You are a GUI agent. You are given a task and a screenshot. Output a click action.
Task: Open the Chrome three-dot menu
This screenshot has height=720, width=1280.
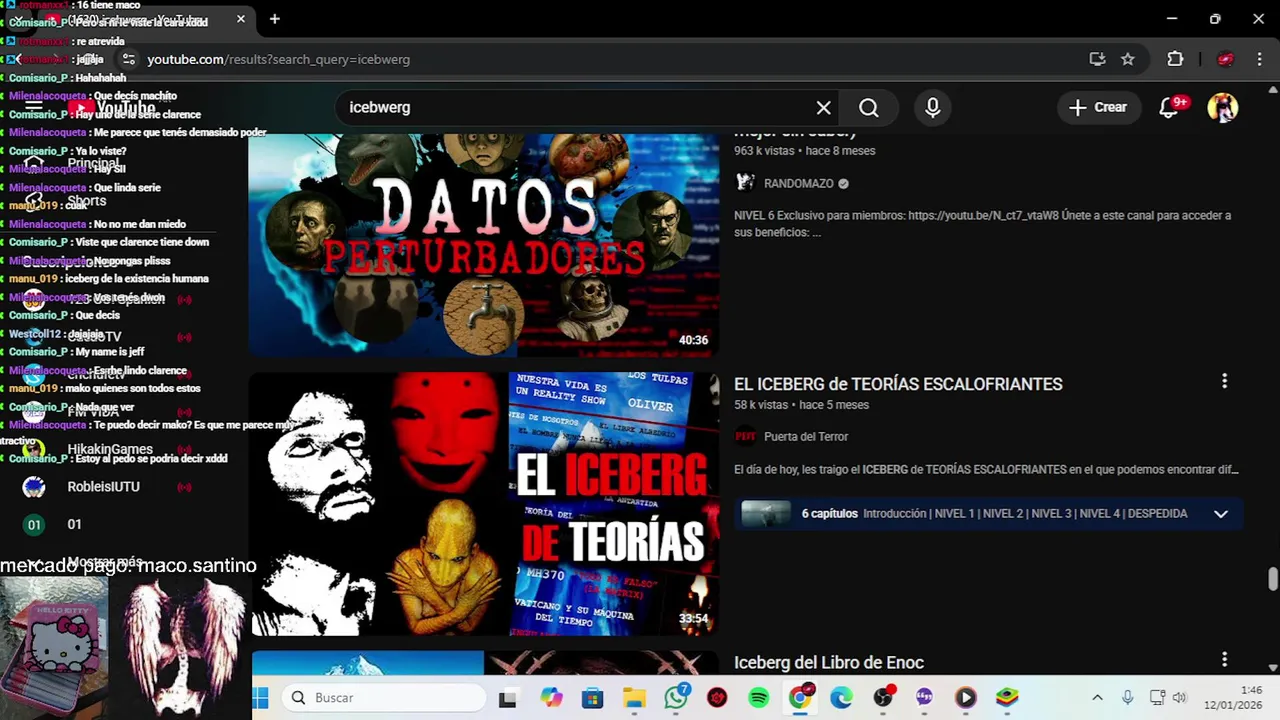tap(1259, 59)
